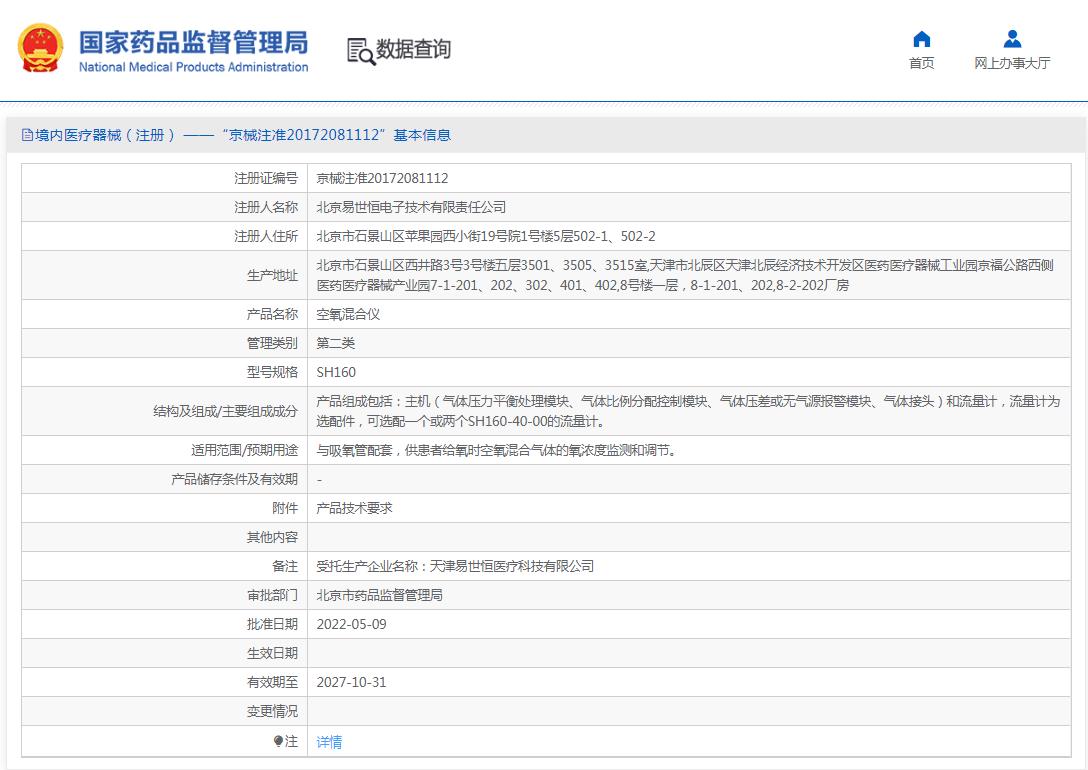This screenshot has width=1088, height=770.
Task: Click the 首页 home text label
Action: [x=921, y=62]
